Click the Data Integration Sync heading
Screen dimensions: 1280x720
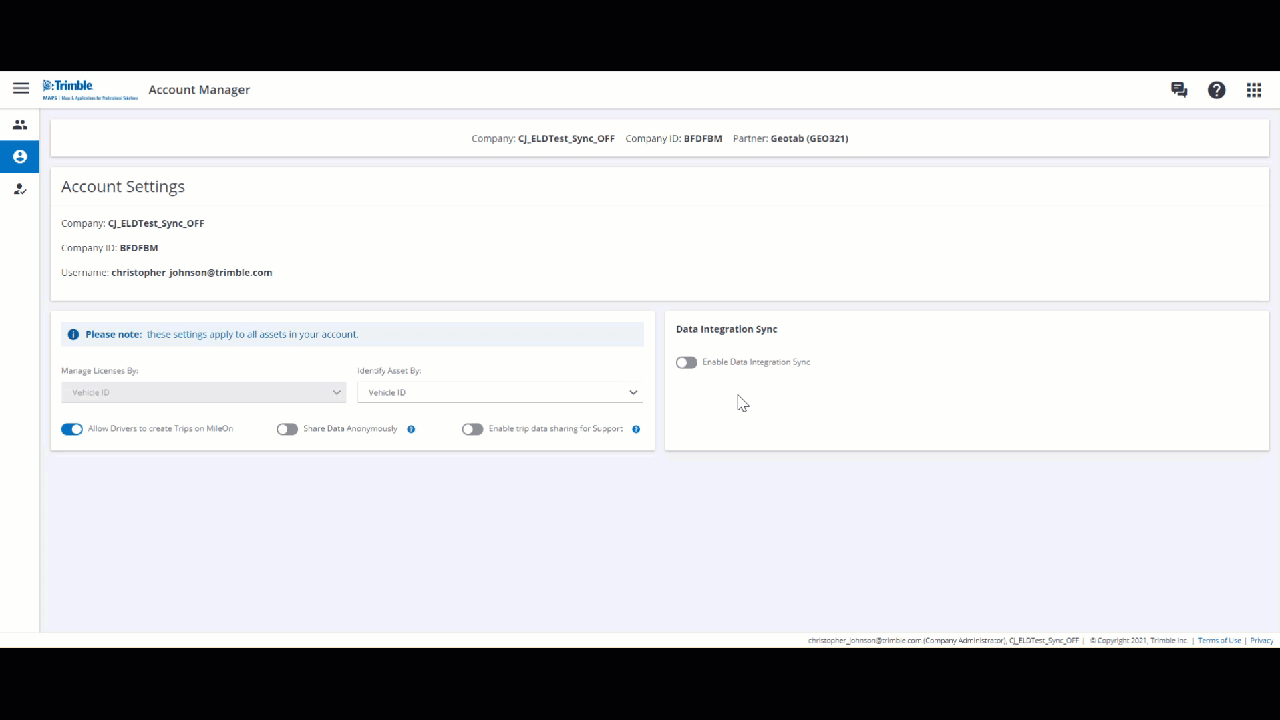[x=727, y=329]
